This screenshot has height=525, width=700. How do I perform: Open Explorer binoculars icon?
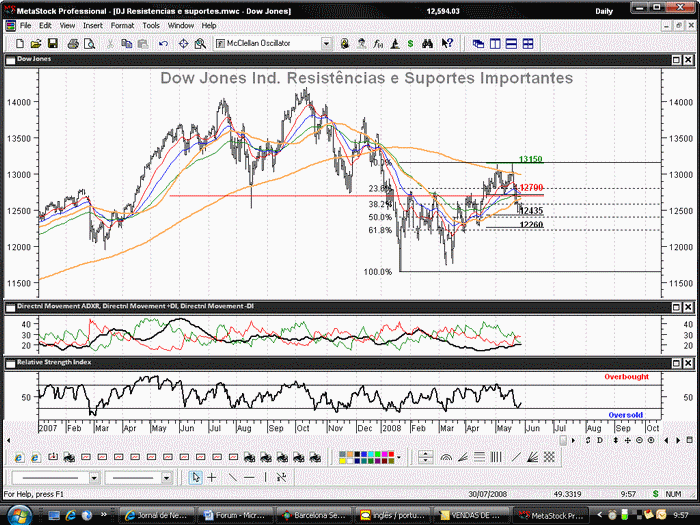tap(427, 44)
